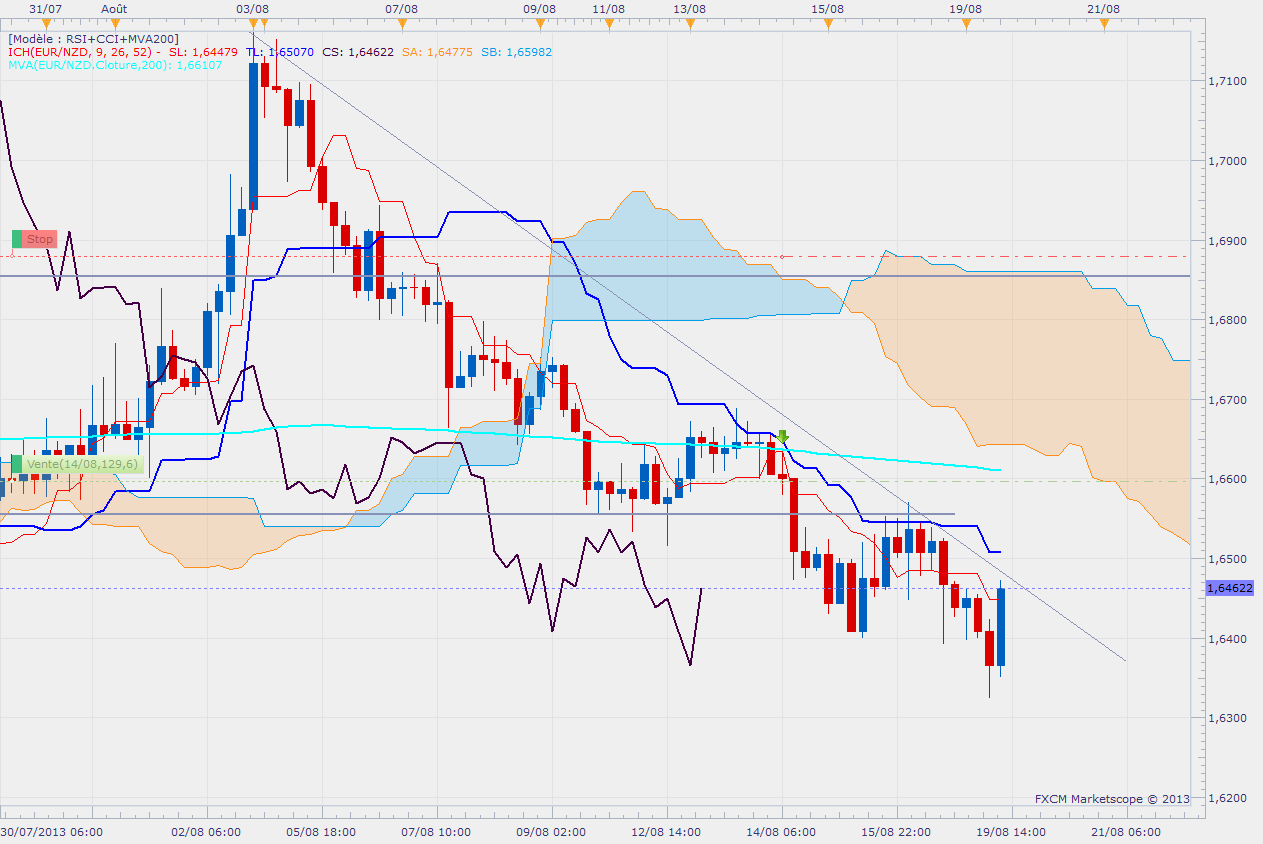Click the orange marker under 15/08
The height and width of the screenshot is (844, 1263).
coord(828,24)
